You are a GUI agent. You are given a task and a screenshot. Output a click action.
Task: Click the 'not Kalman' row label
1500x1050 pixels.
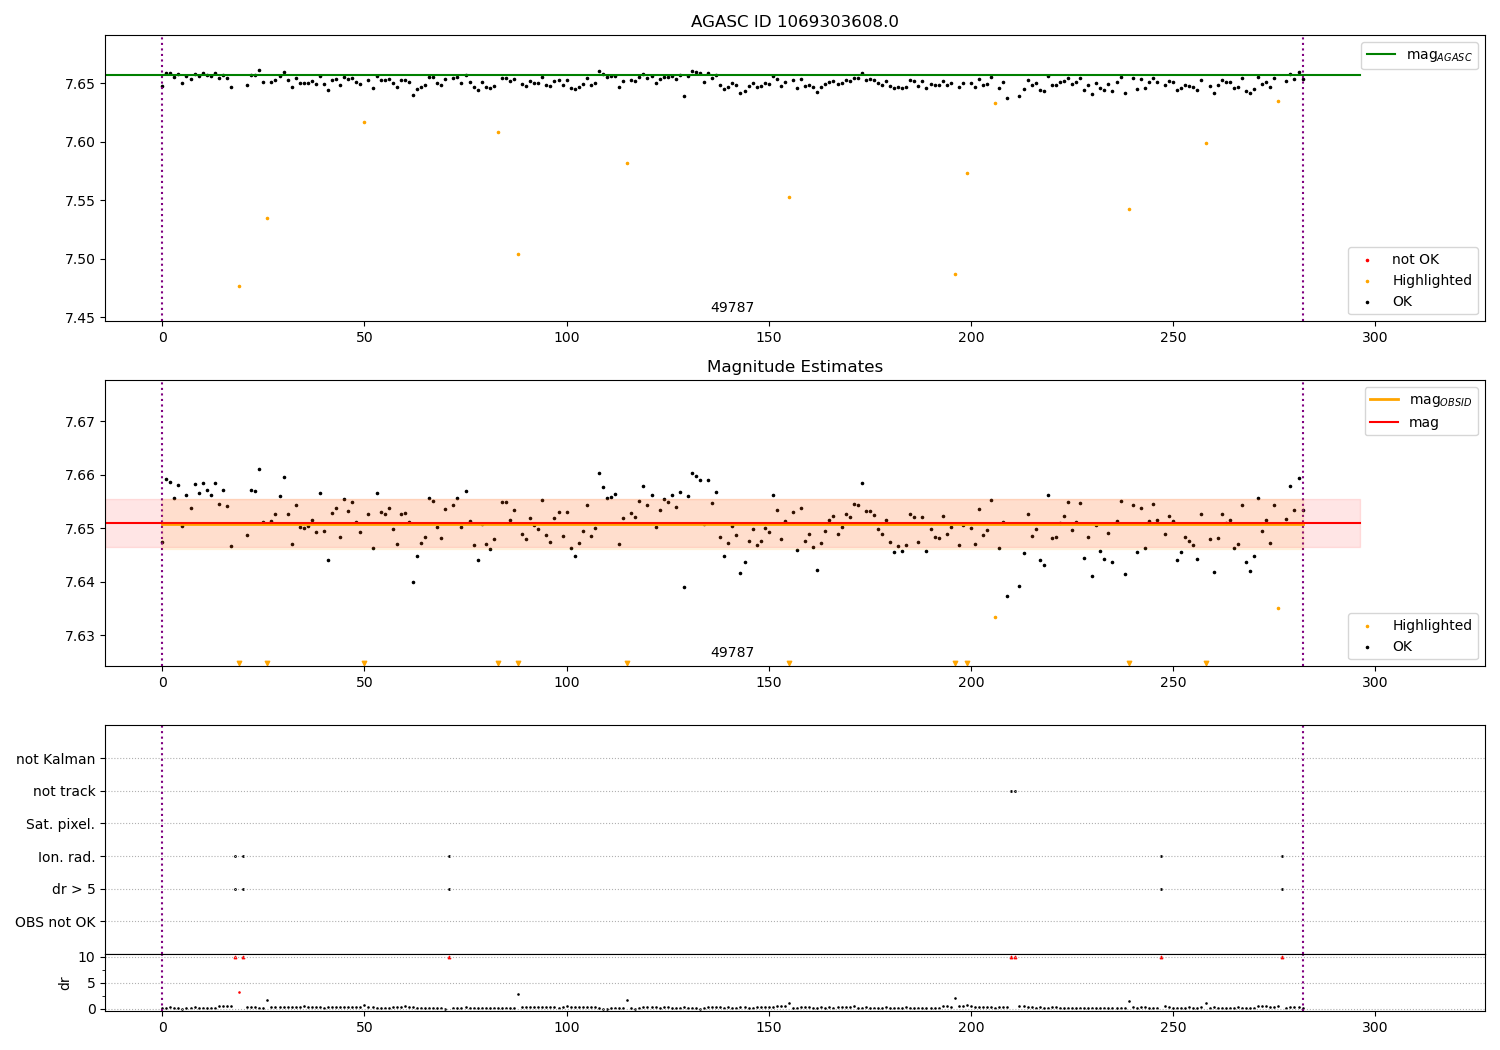(x=56, y=759)
